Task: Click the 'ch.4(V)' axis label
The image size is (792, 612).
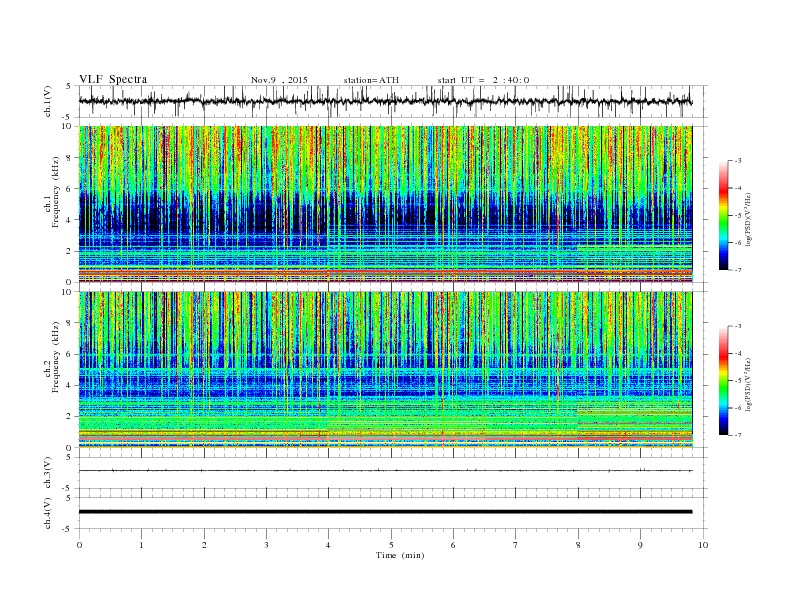Action: click(48, 513)
